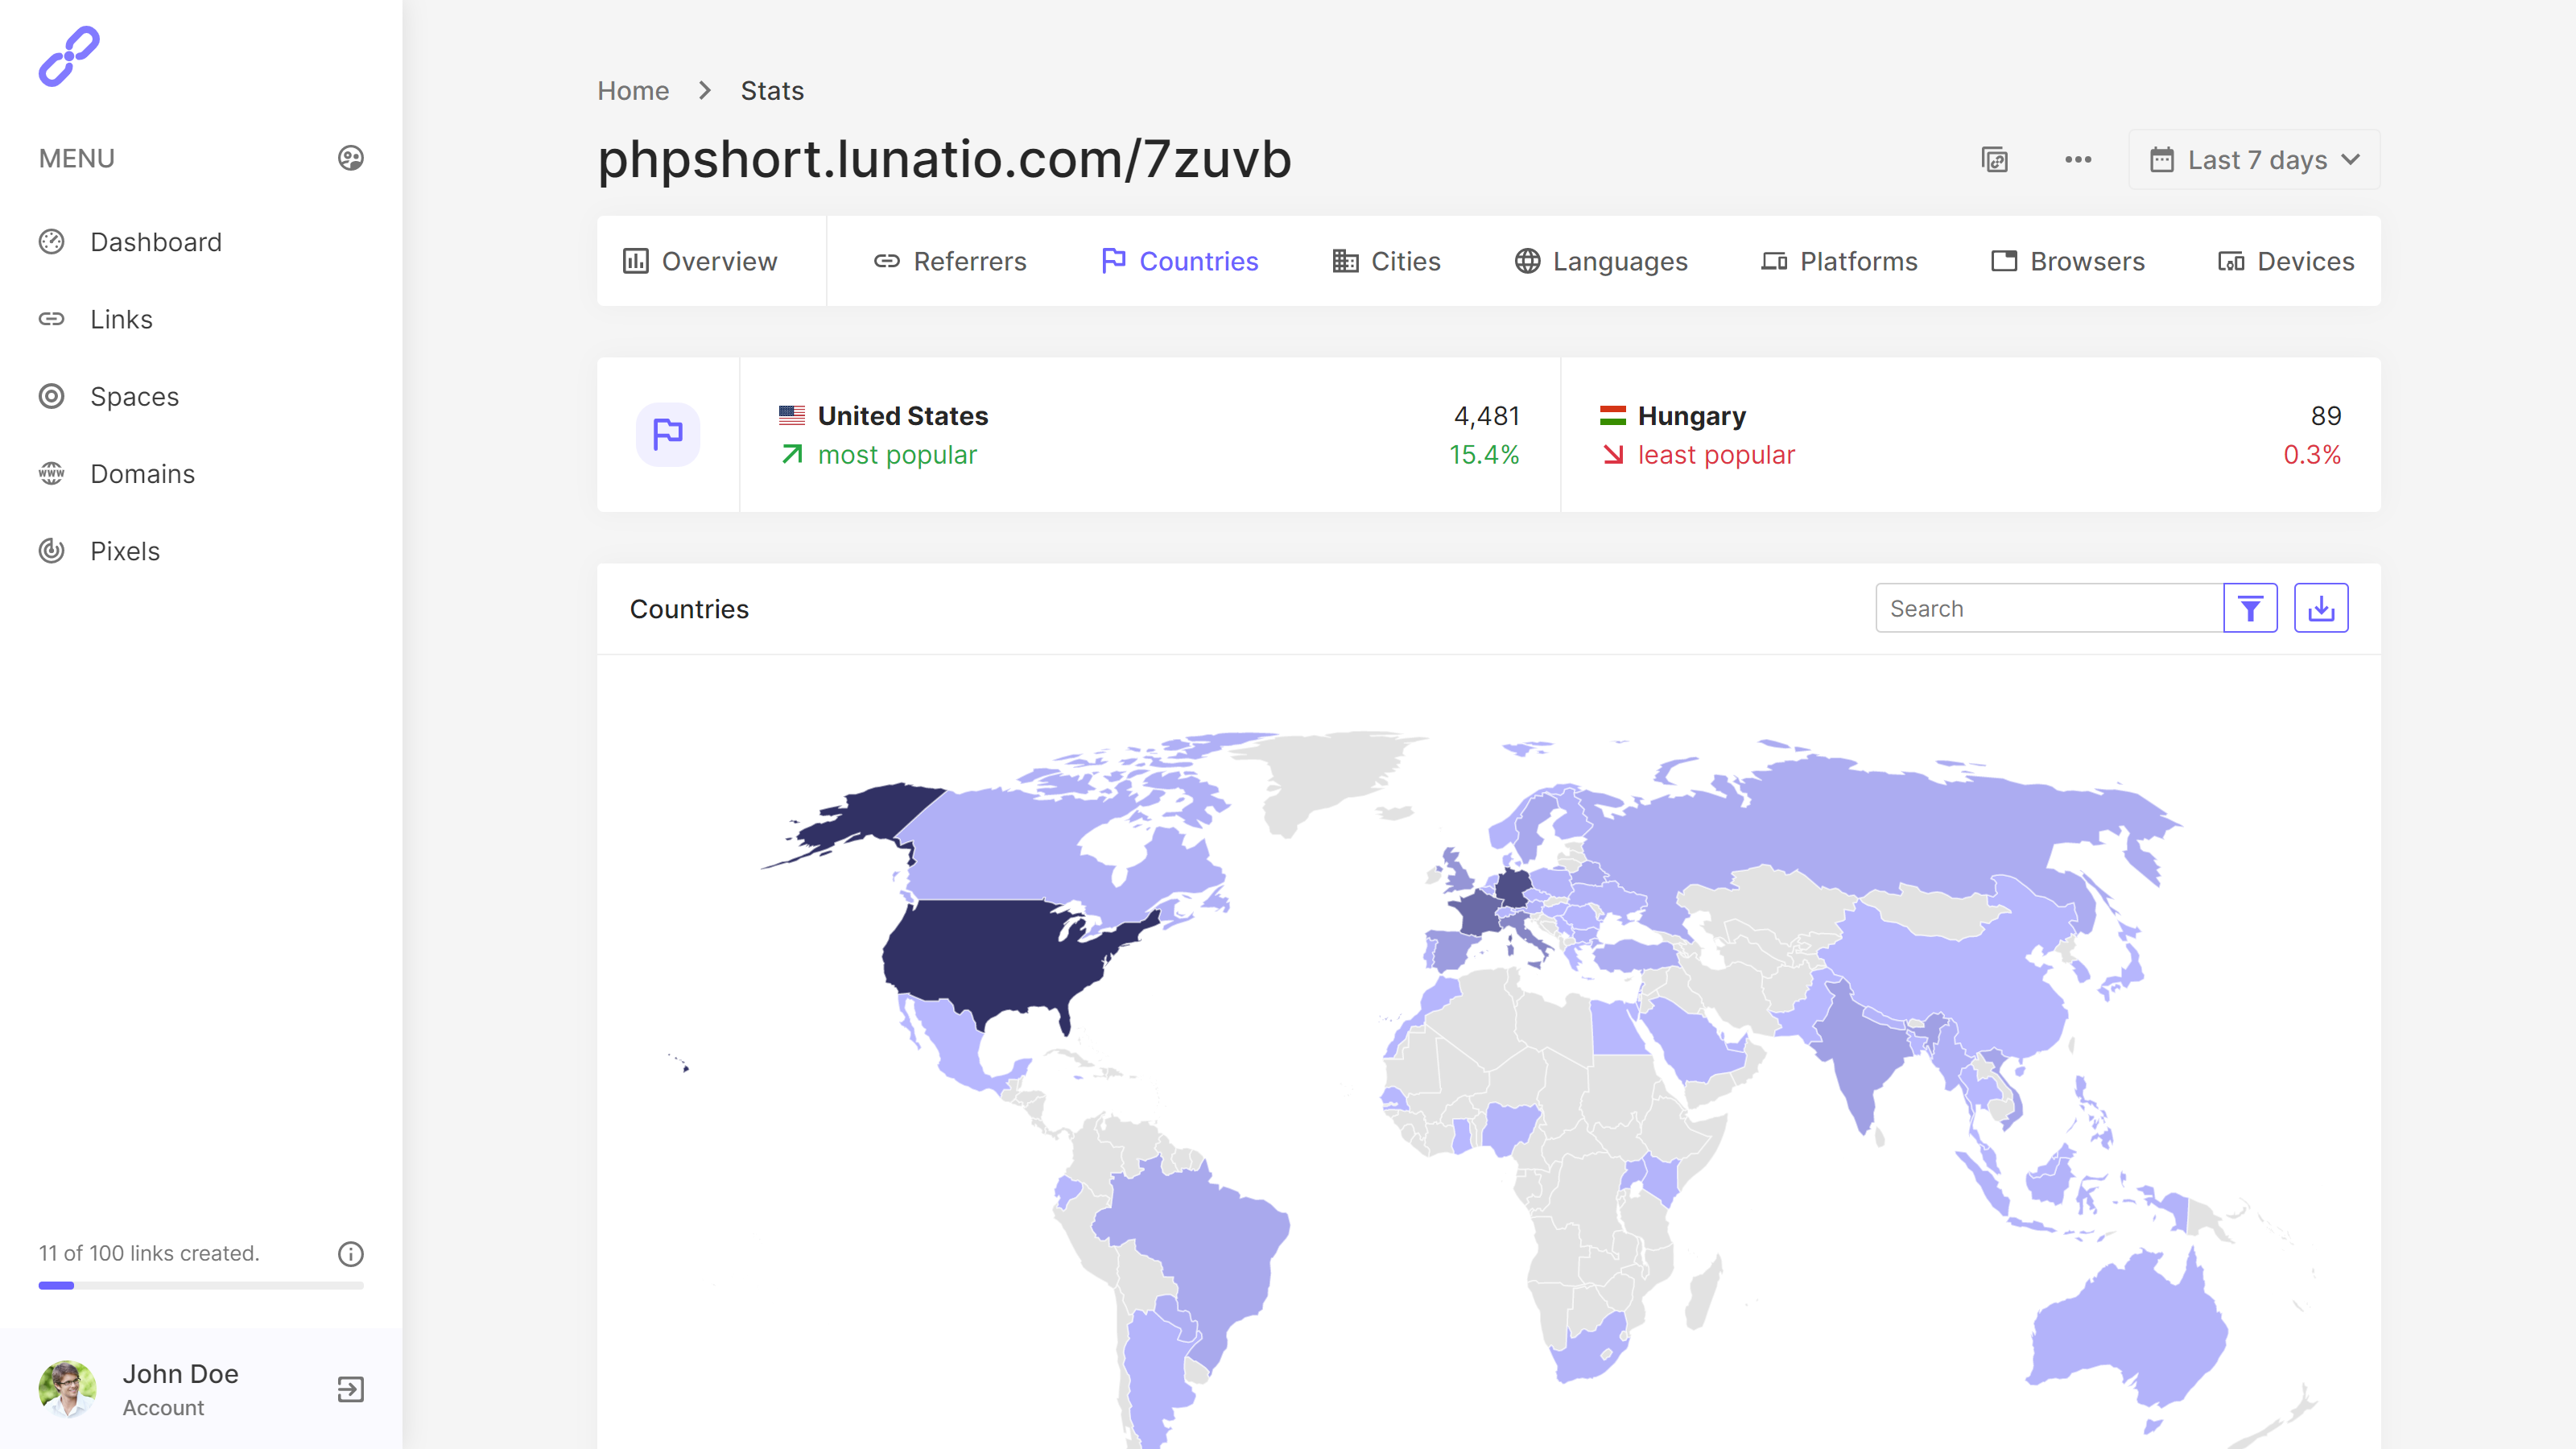Click John Doe account profile
The width and height of the screenshot is (2576, 1449).
pos(180,1388)
